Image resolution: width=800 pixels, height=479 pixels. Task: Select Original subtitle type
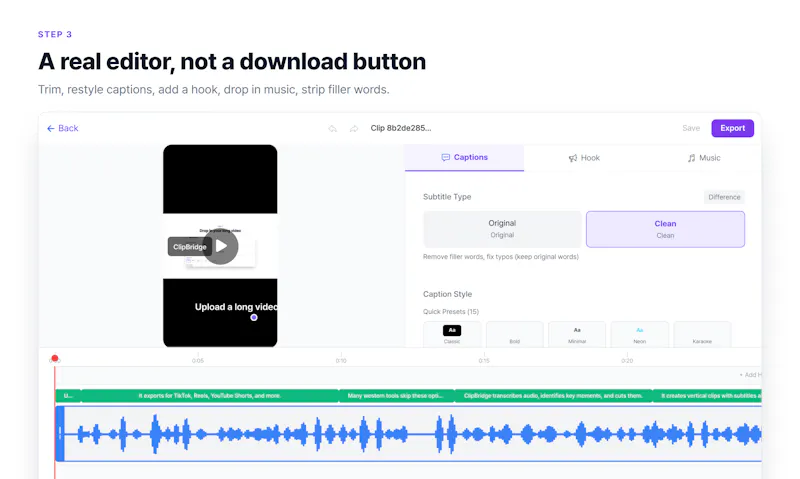(502, 229)
